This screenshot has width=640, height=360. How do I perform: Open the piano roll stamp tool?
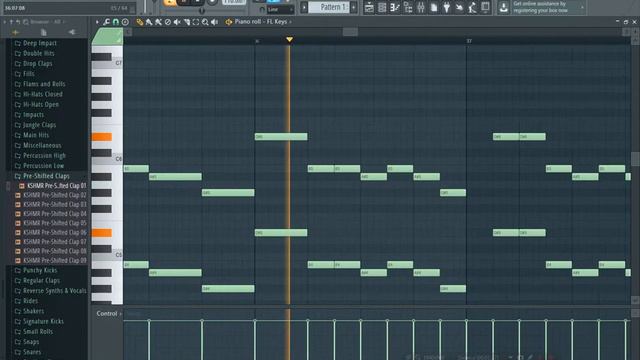tap(125, 22)
